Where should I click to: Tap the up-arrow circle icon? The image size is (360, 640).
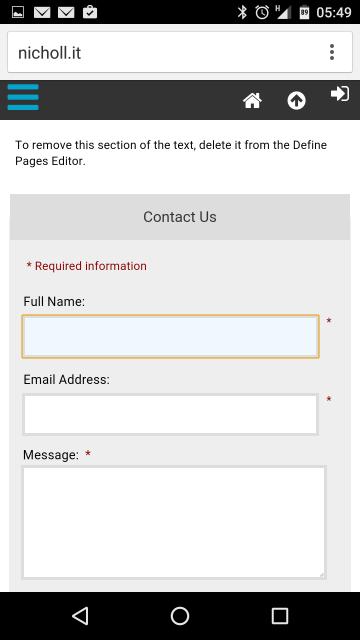tap(296, 100)
